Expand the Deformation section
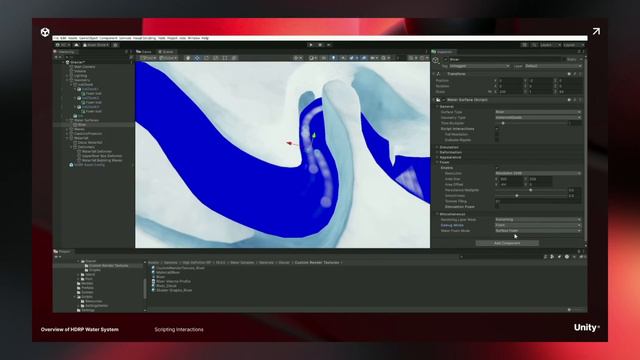640x360 pixels. coord(437,152)
